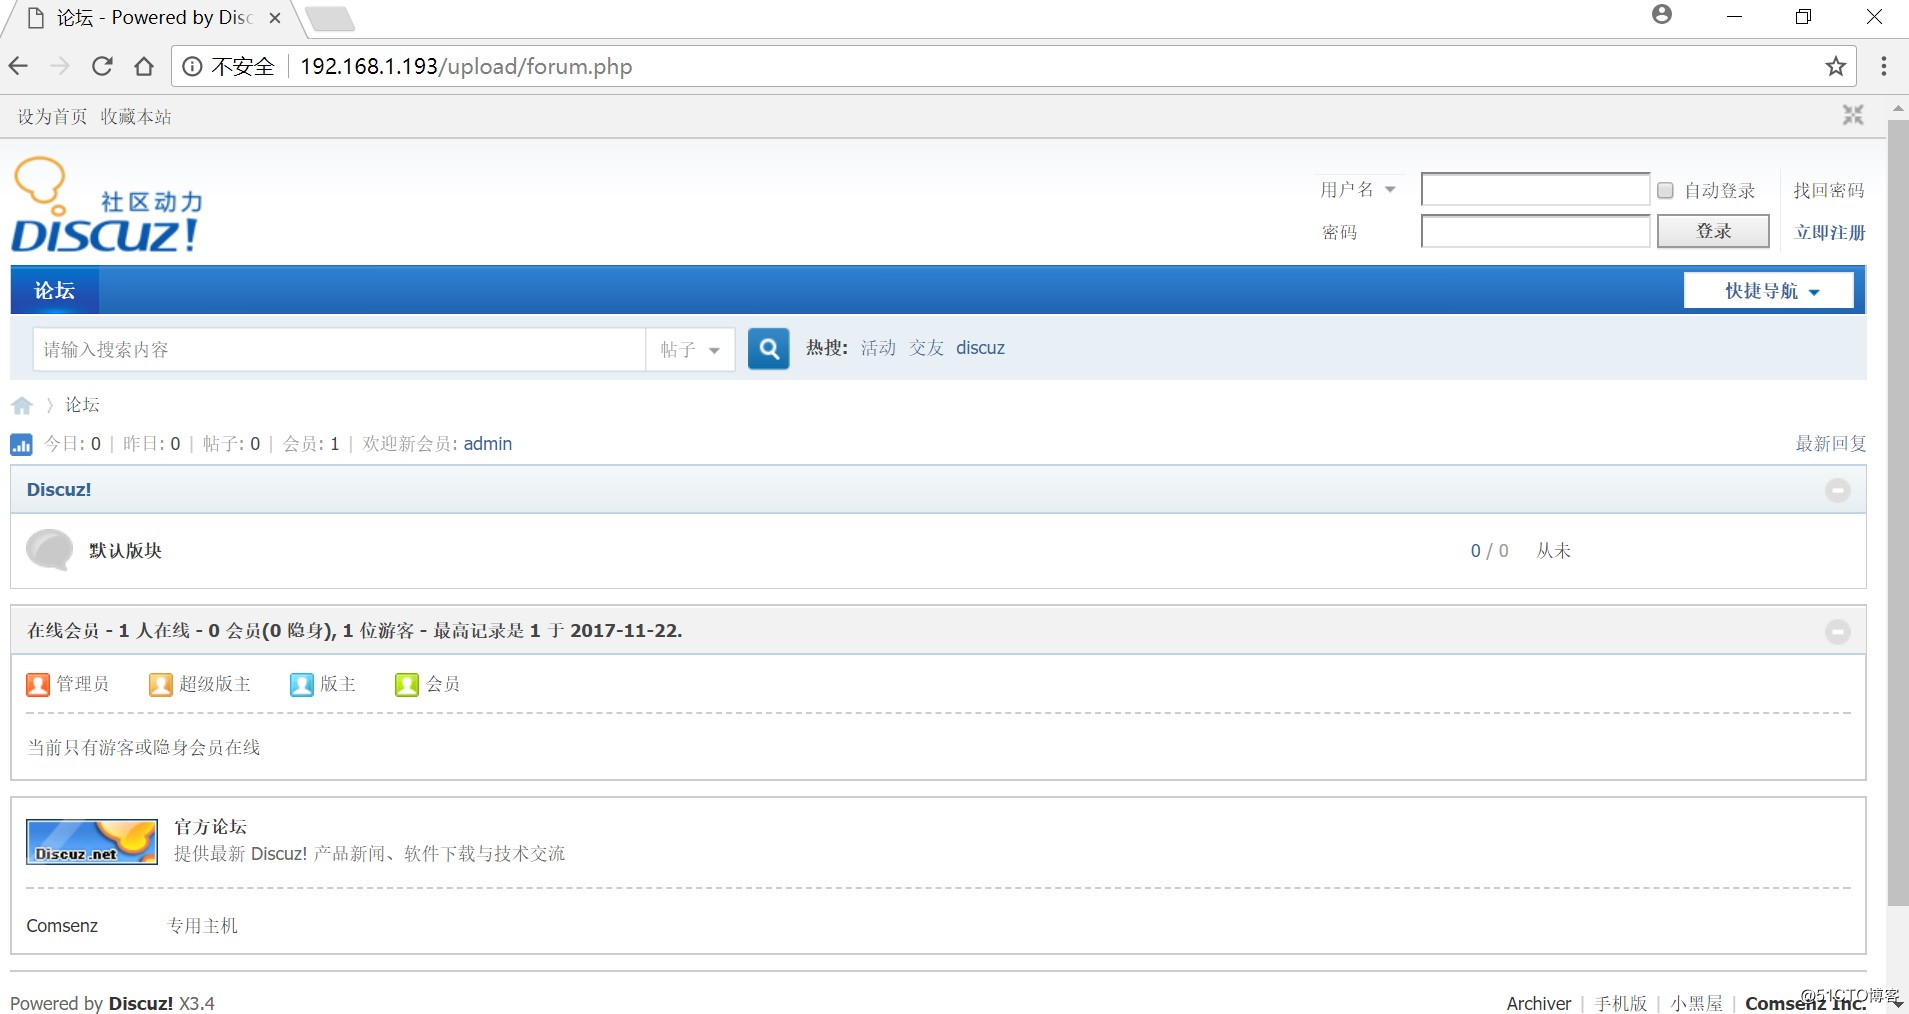This screenshot has height=1014, width=1909.
Task: Click the browser address bar URL
Action: point(466,66)
